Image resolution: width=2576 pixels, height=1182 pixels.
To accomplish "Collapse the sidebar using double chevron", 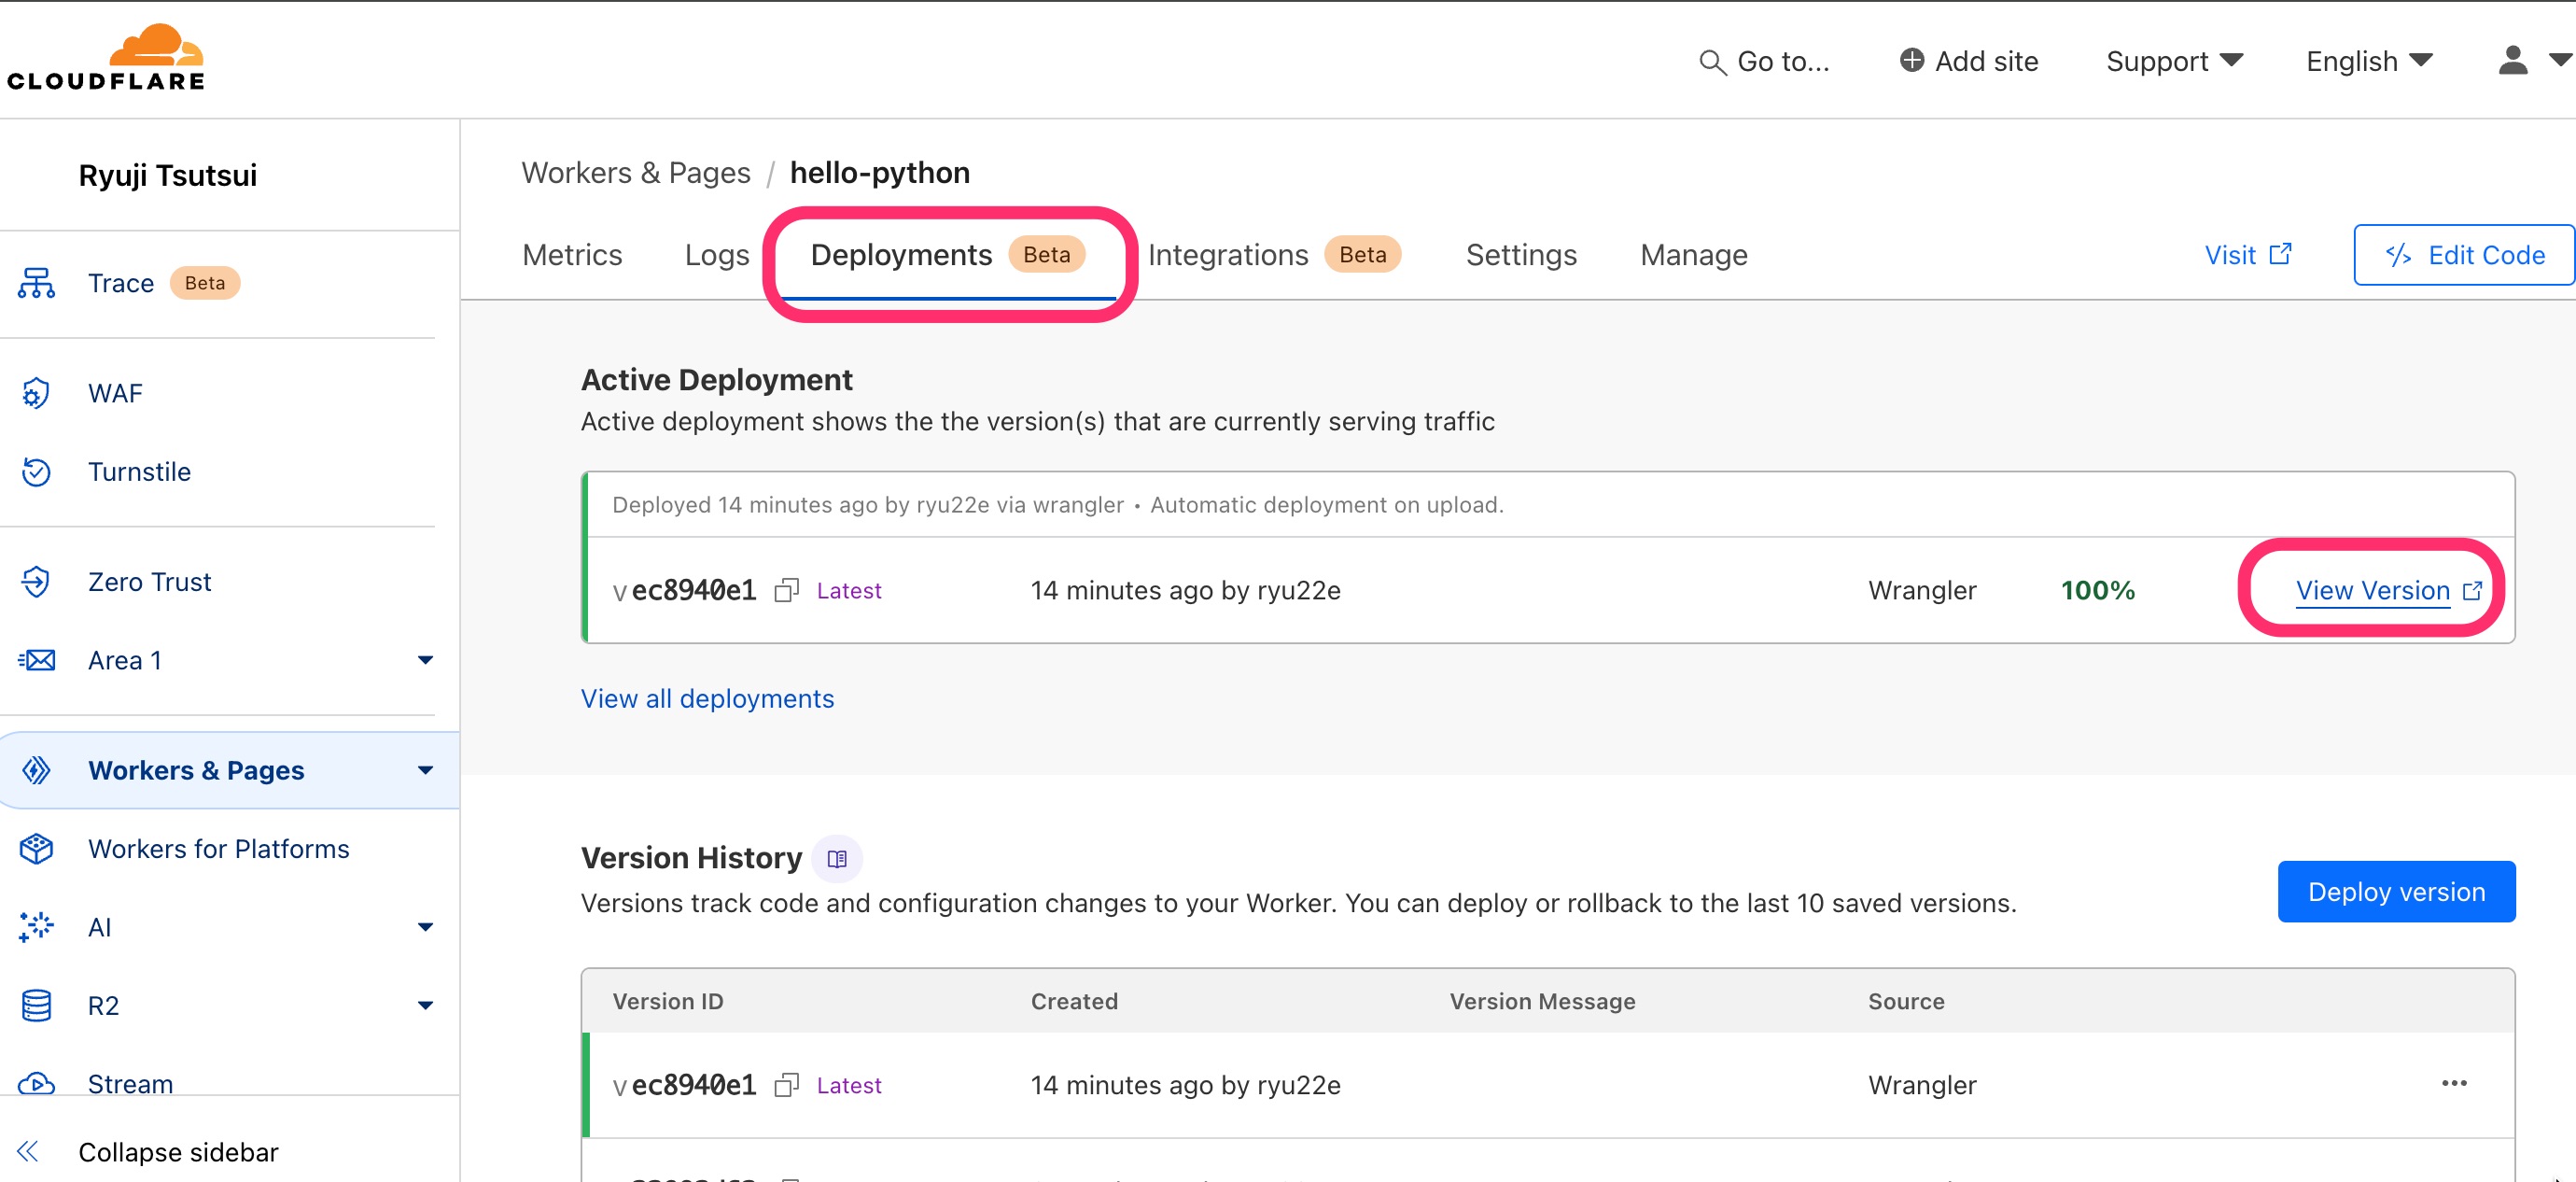I will coord(29,1152).
